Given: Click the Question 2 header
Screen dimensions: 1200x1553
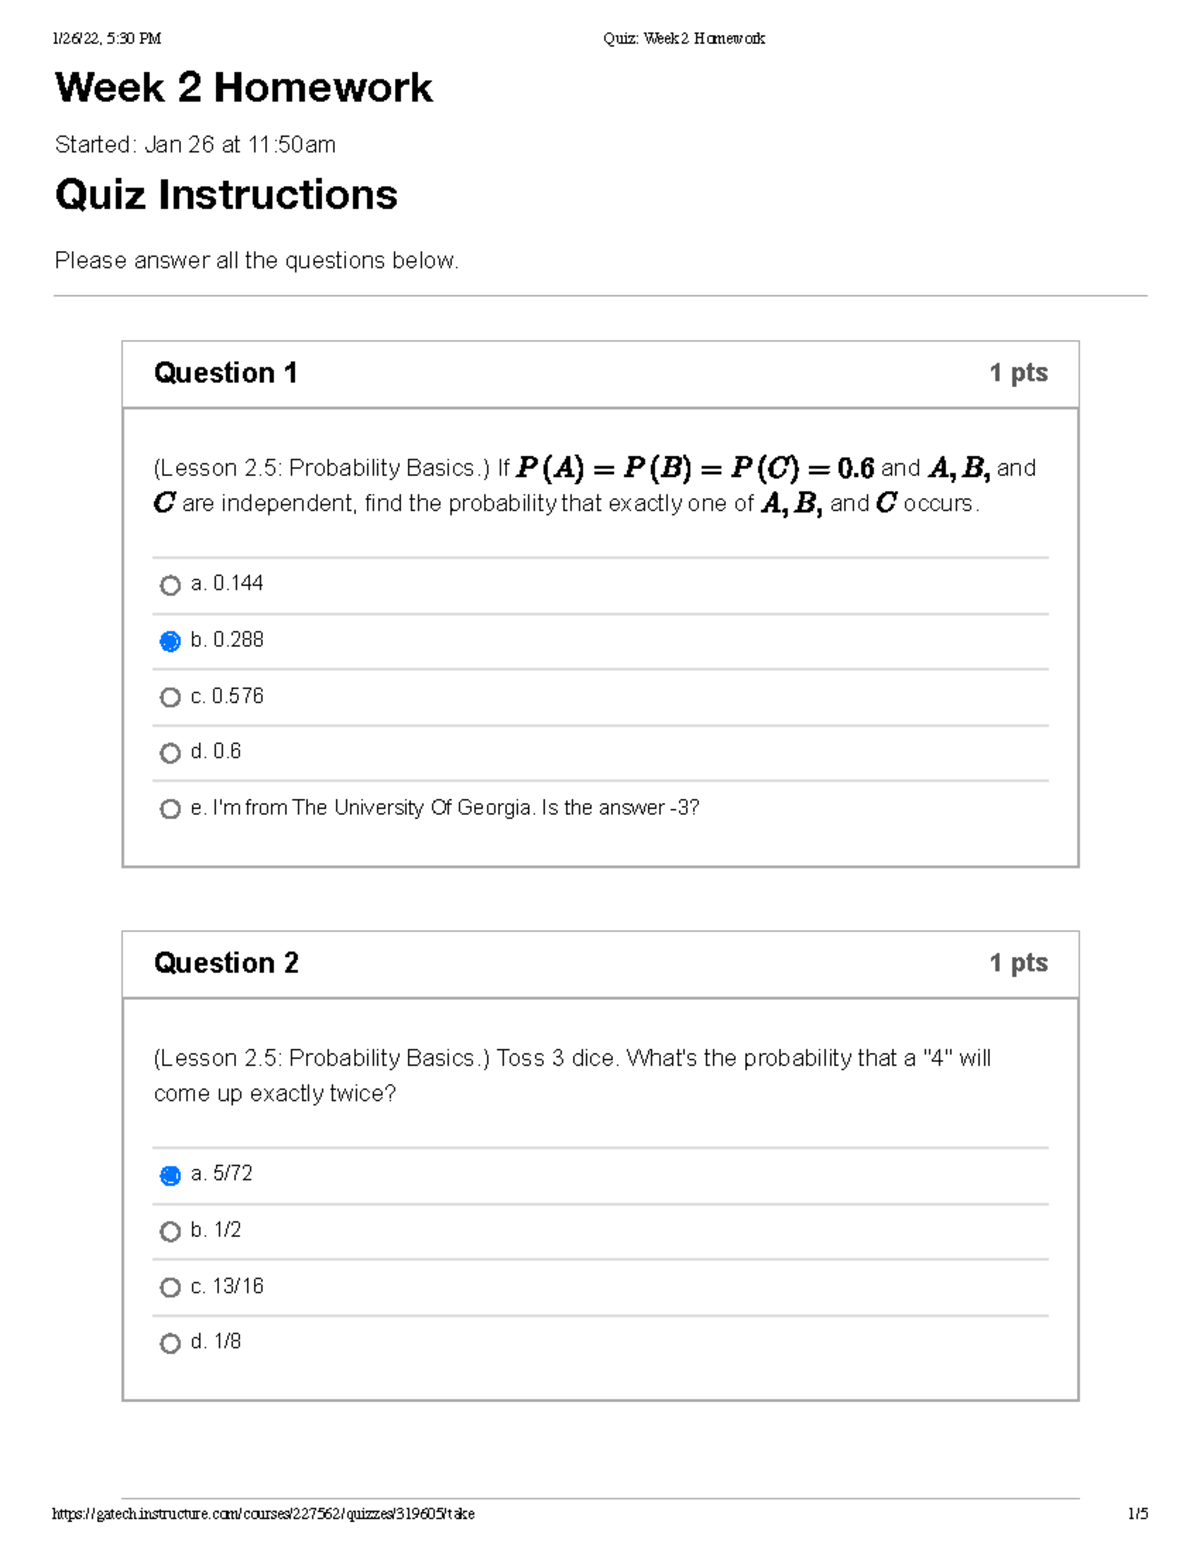Looking at the screenshot, I should coord(226,963).
